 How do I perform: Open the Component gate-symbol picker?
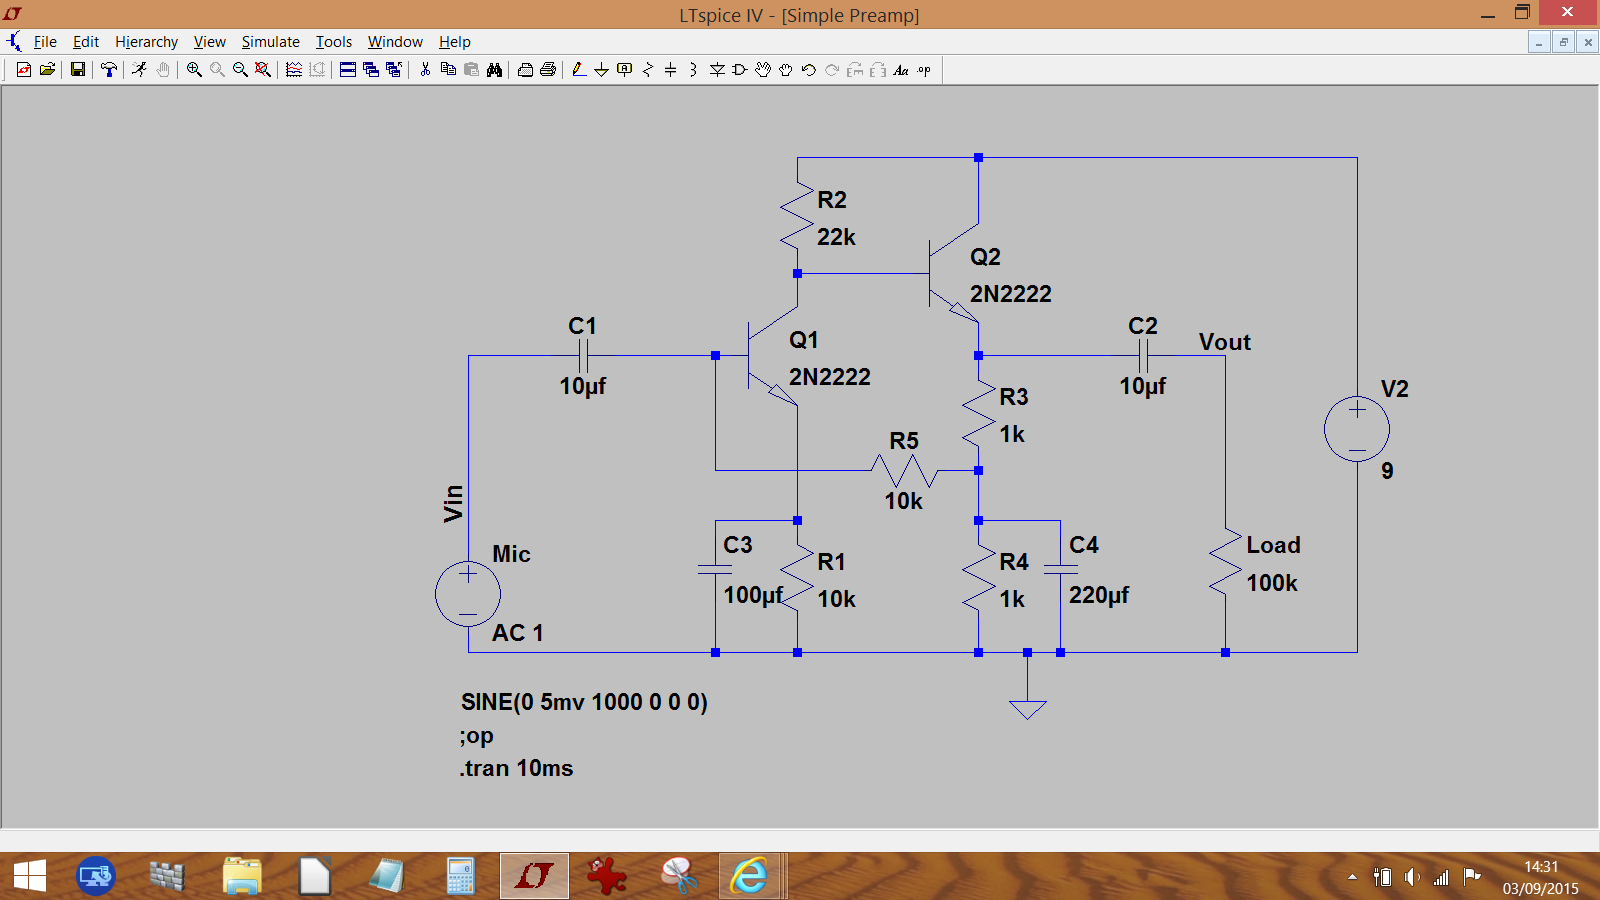coord(740,70)
